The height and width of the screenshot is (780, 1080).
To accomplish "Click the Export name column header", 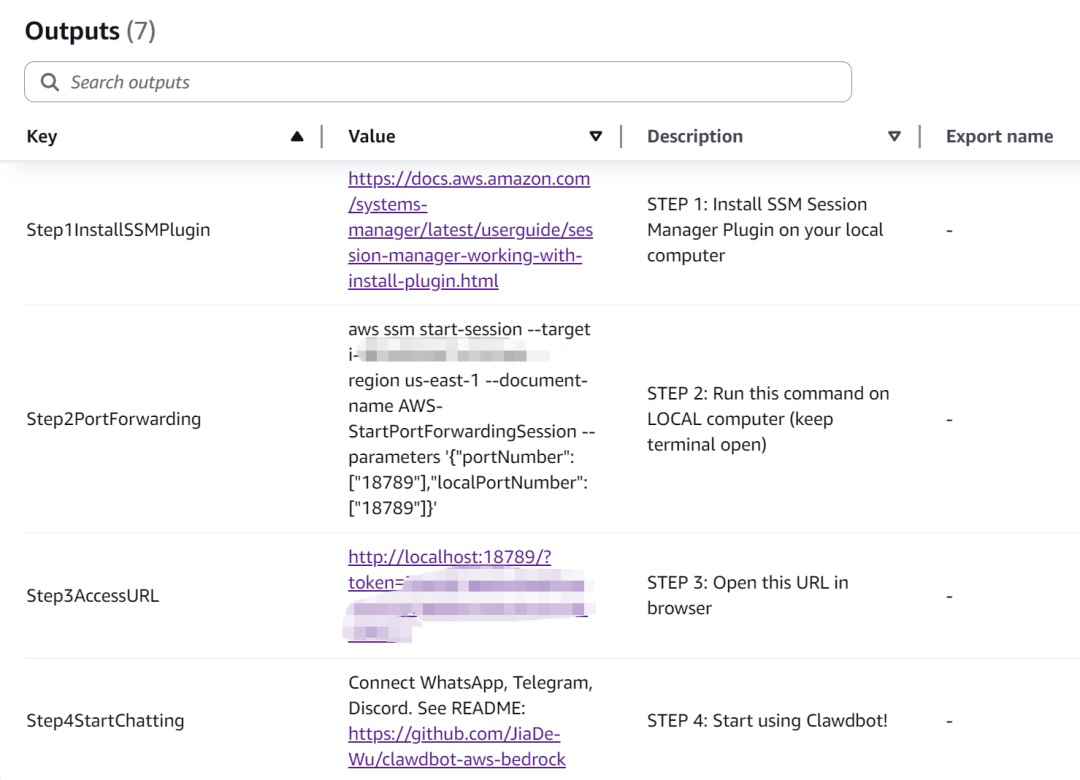I will click(x=999, y=137).
